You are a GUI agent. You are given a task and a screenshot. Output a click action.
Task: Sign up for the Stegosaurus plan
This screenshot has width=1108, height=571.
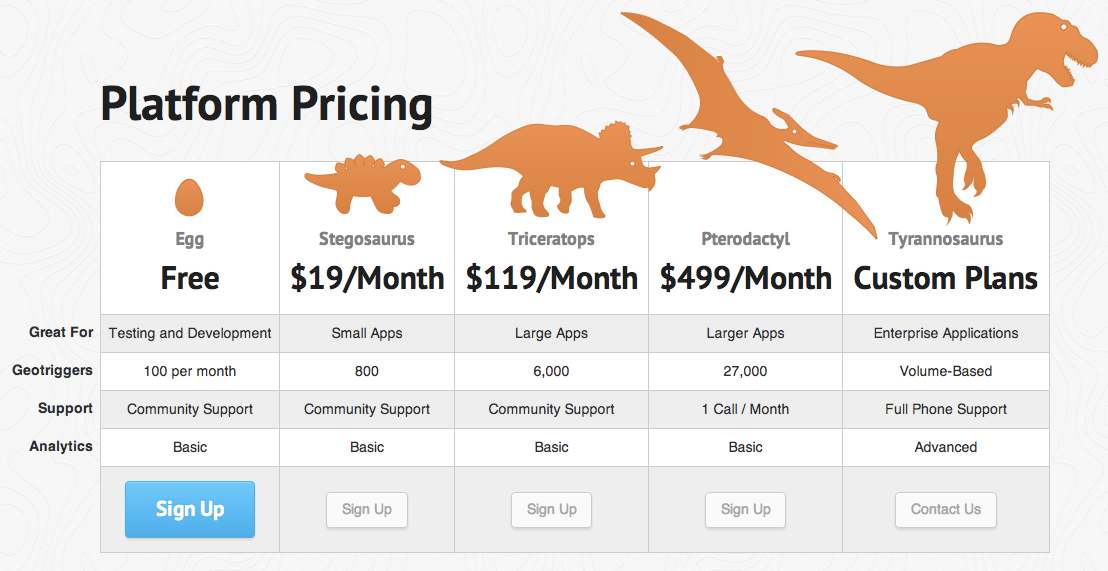[367, 509]
